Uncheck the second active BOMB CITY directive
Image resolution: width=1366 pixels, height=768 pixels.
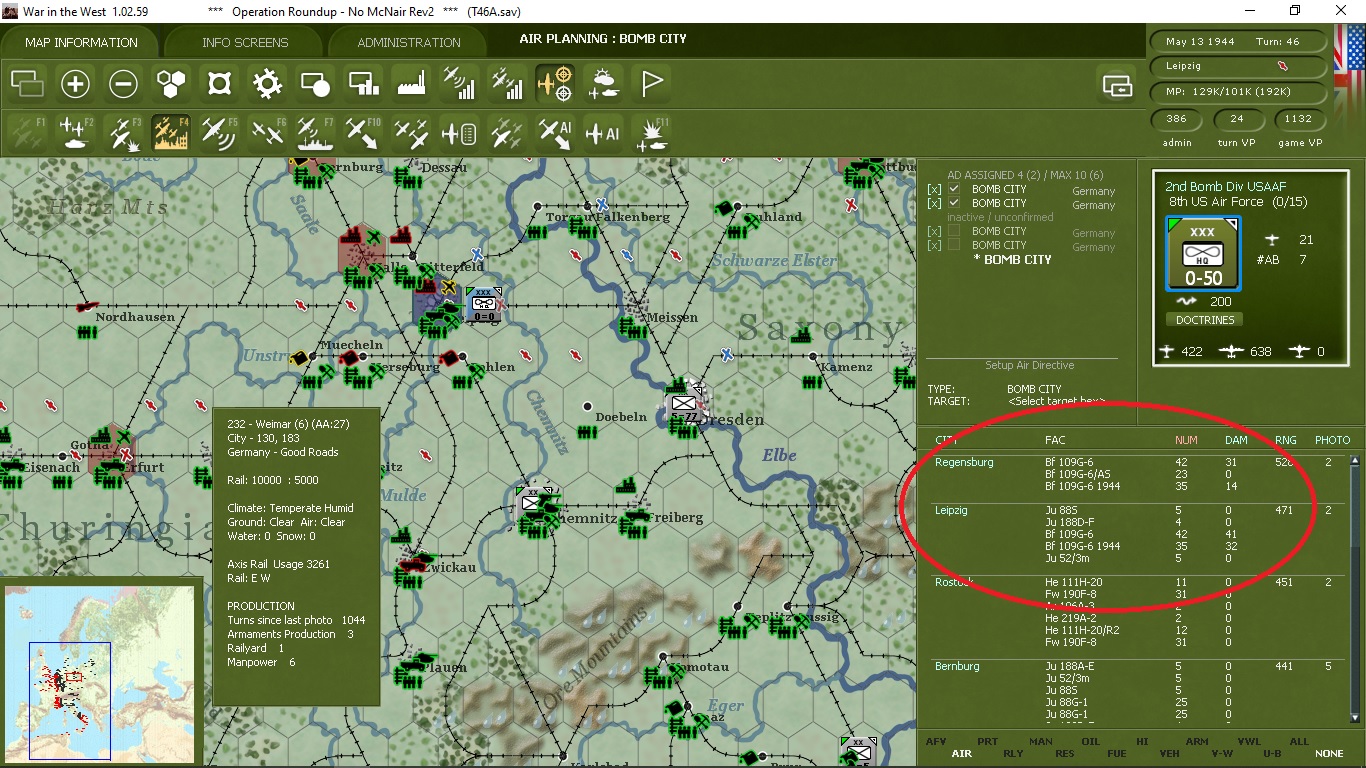pos(954,203)
